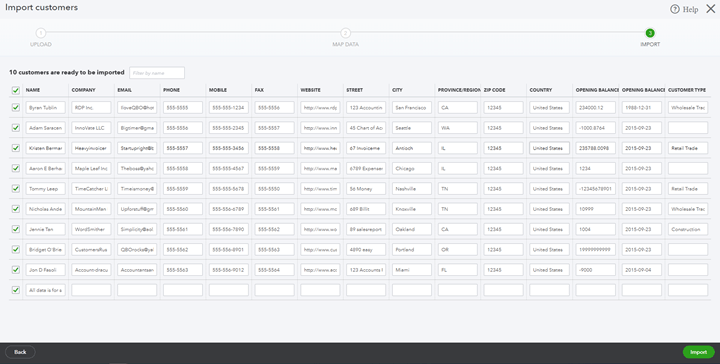Image resolution: width=720 pixels, height=364 pixels.
Task: Edit the company field RDP Inc.
Action: pos(91,108)
